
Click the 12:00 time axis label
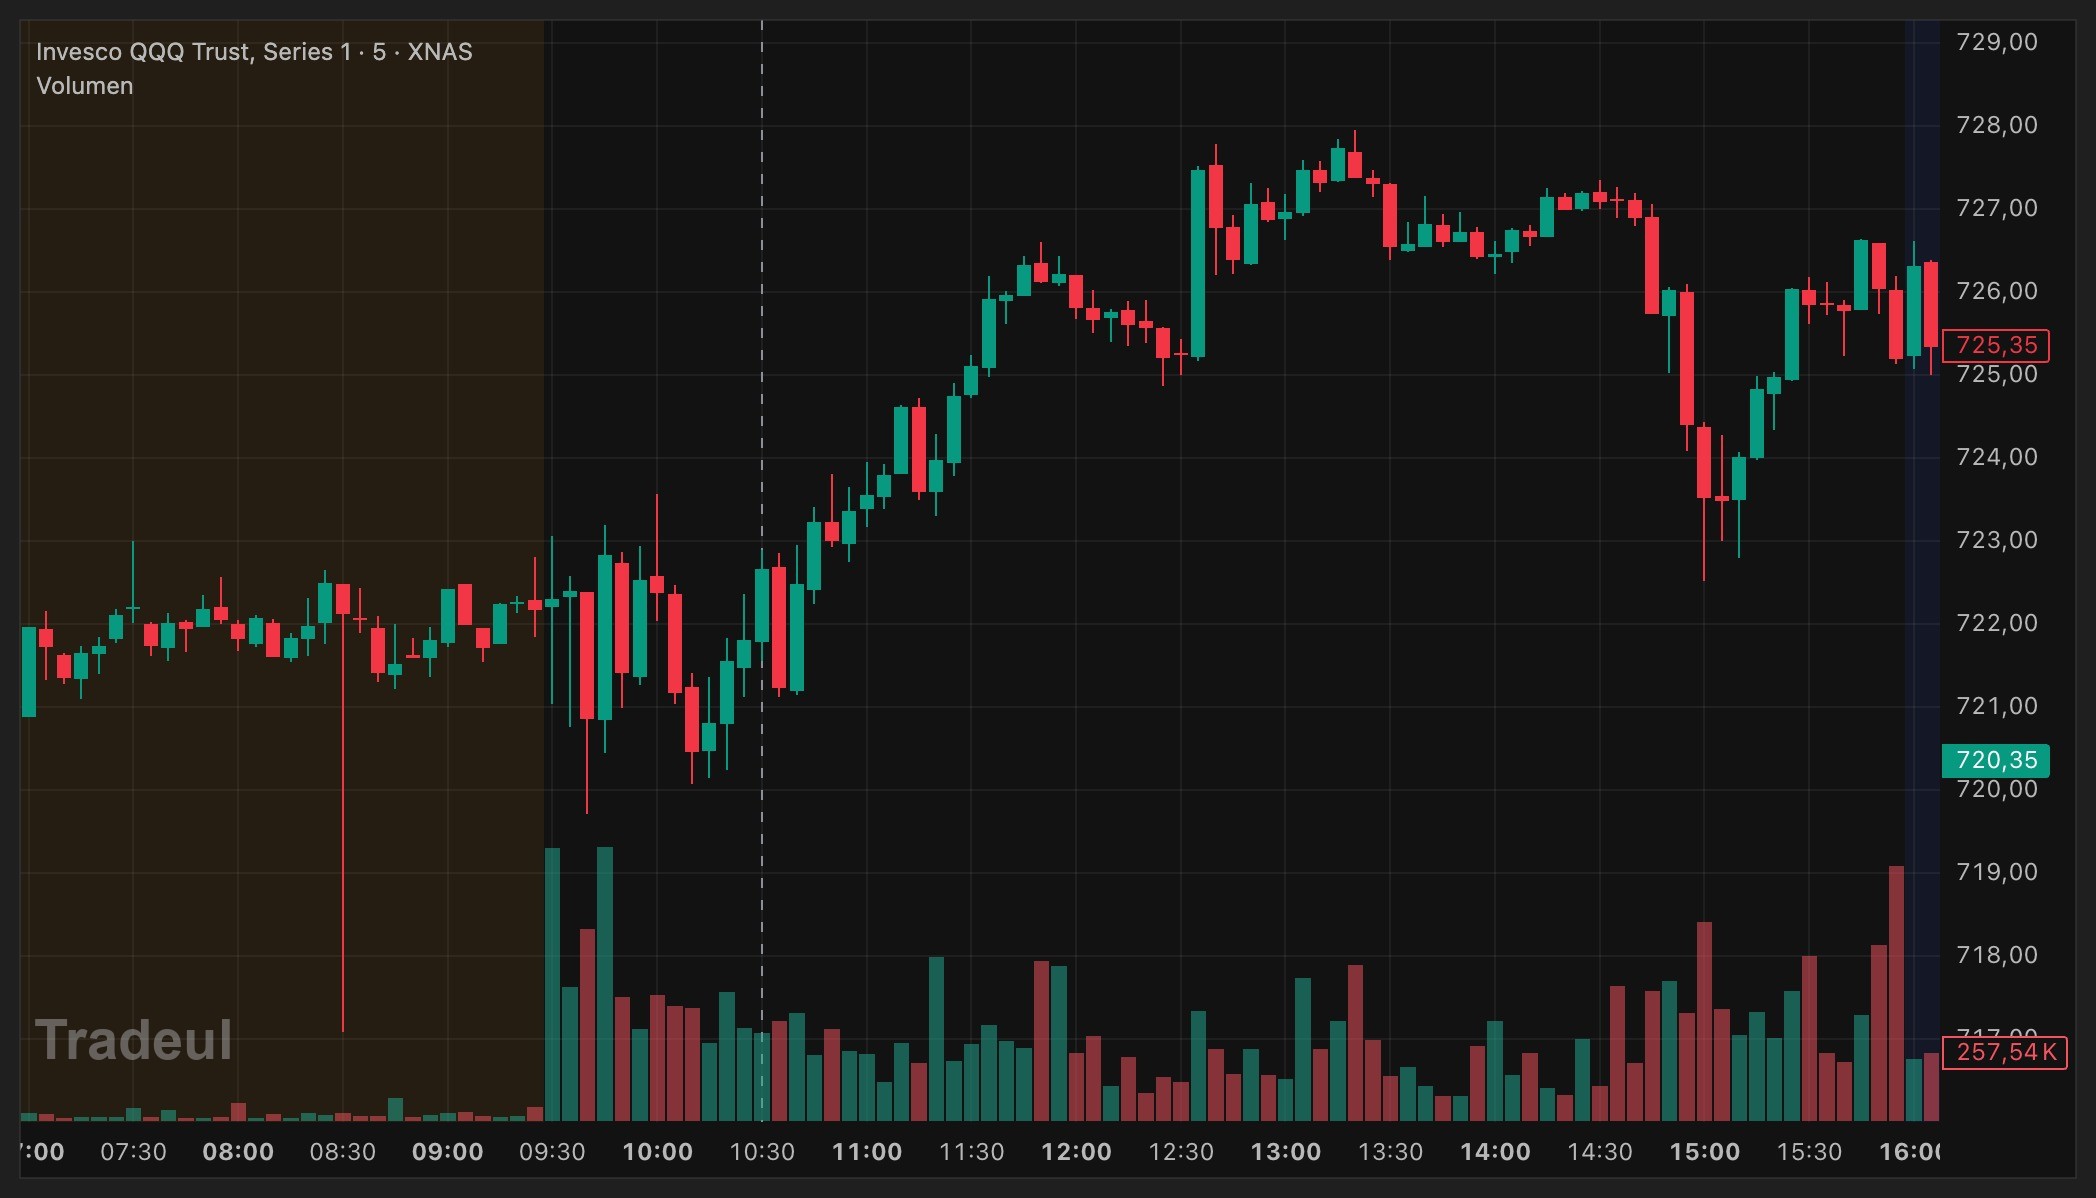point(1076,1152)
